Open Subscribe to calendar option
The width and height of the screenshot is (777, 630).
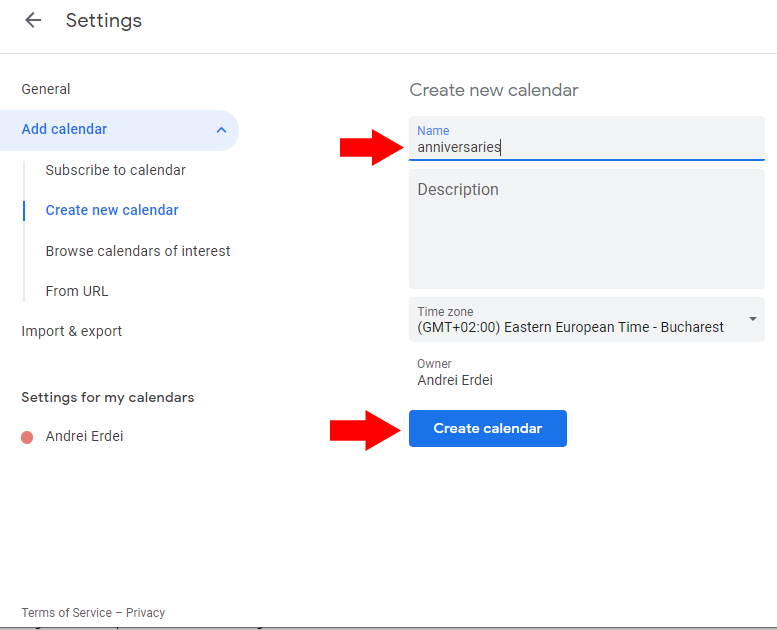[x=116, y=170]
